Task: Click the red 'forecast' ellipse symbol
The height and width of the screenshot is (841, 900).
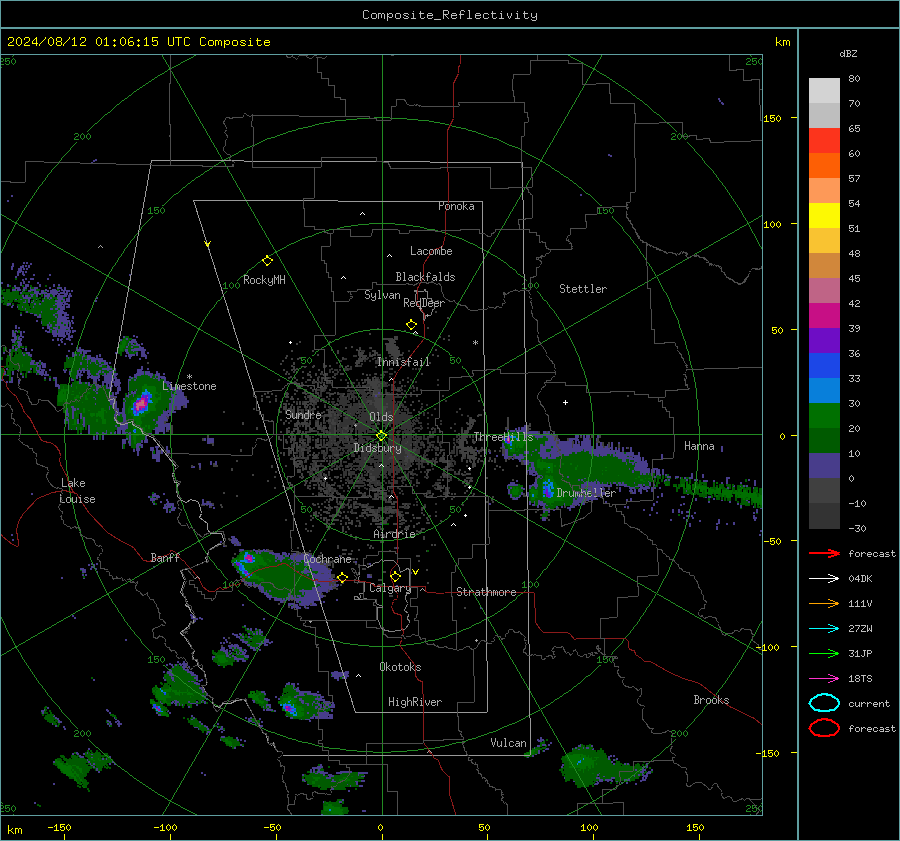Action: click(x=824, y=728)
